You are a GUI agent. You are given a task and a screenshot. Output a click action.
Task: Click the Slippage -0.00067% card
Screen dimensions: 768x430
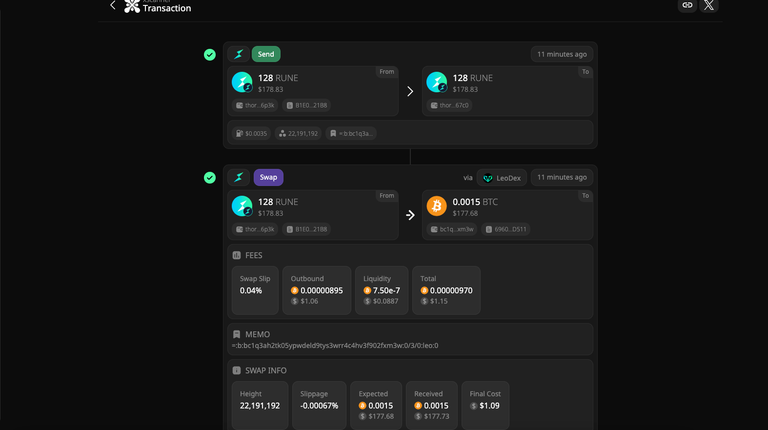319,406
